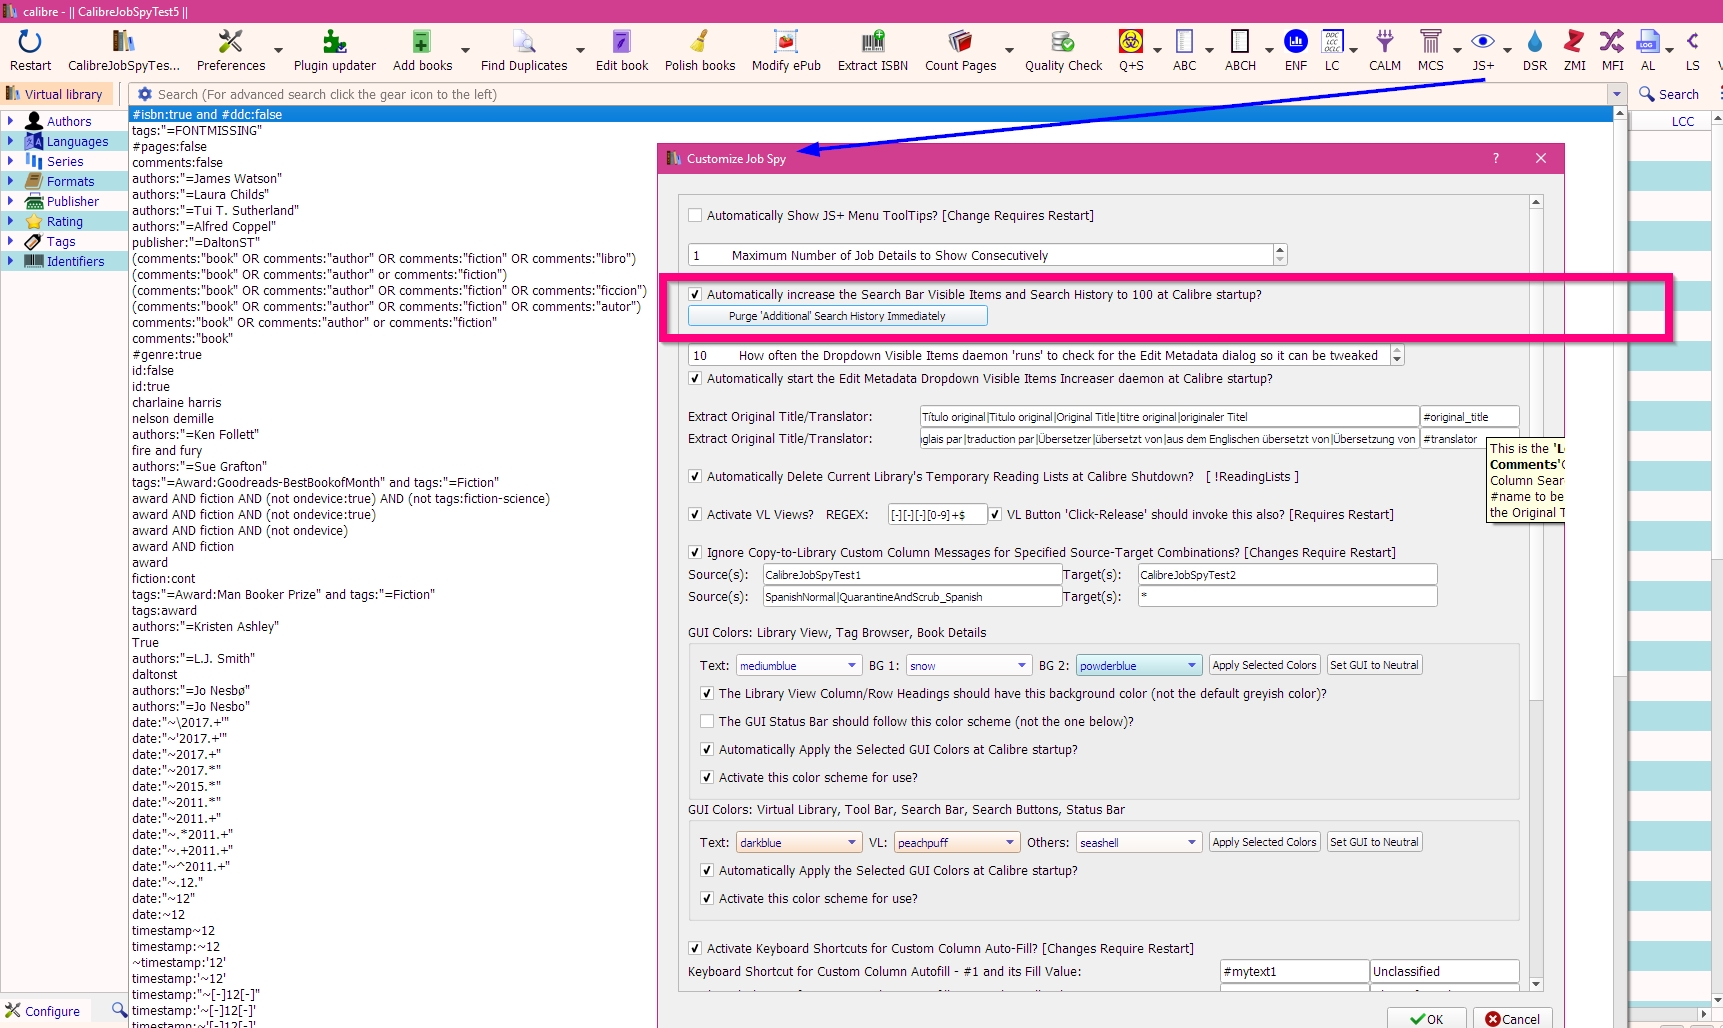The width and height of the screenshot is (1723, 1028).
Task: Select Formats in the Tag Browser
Action: click(70, 181)
